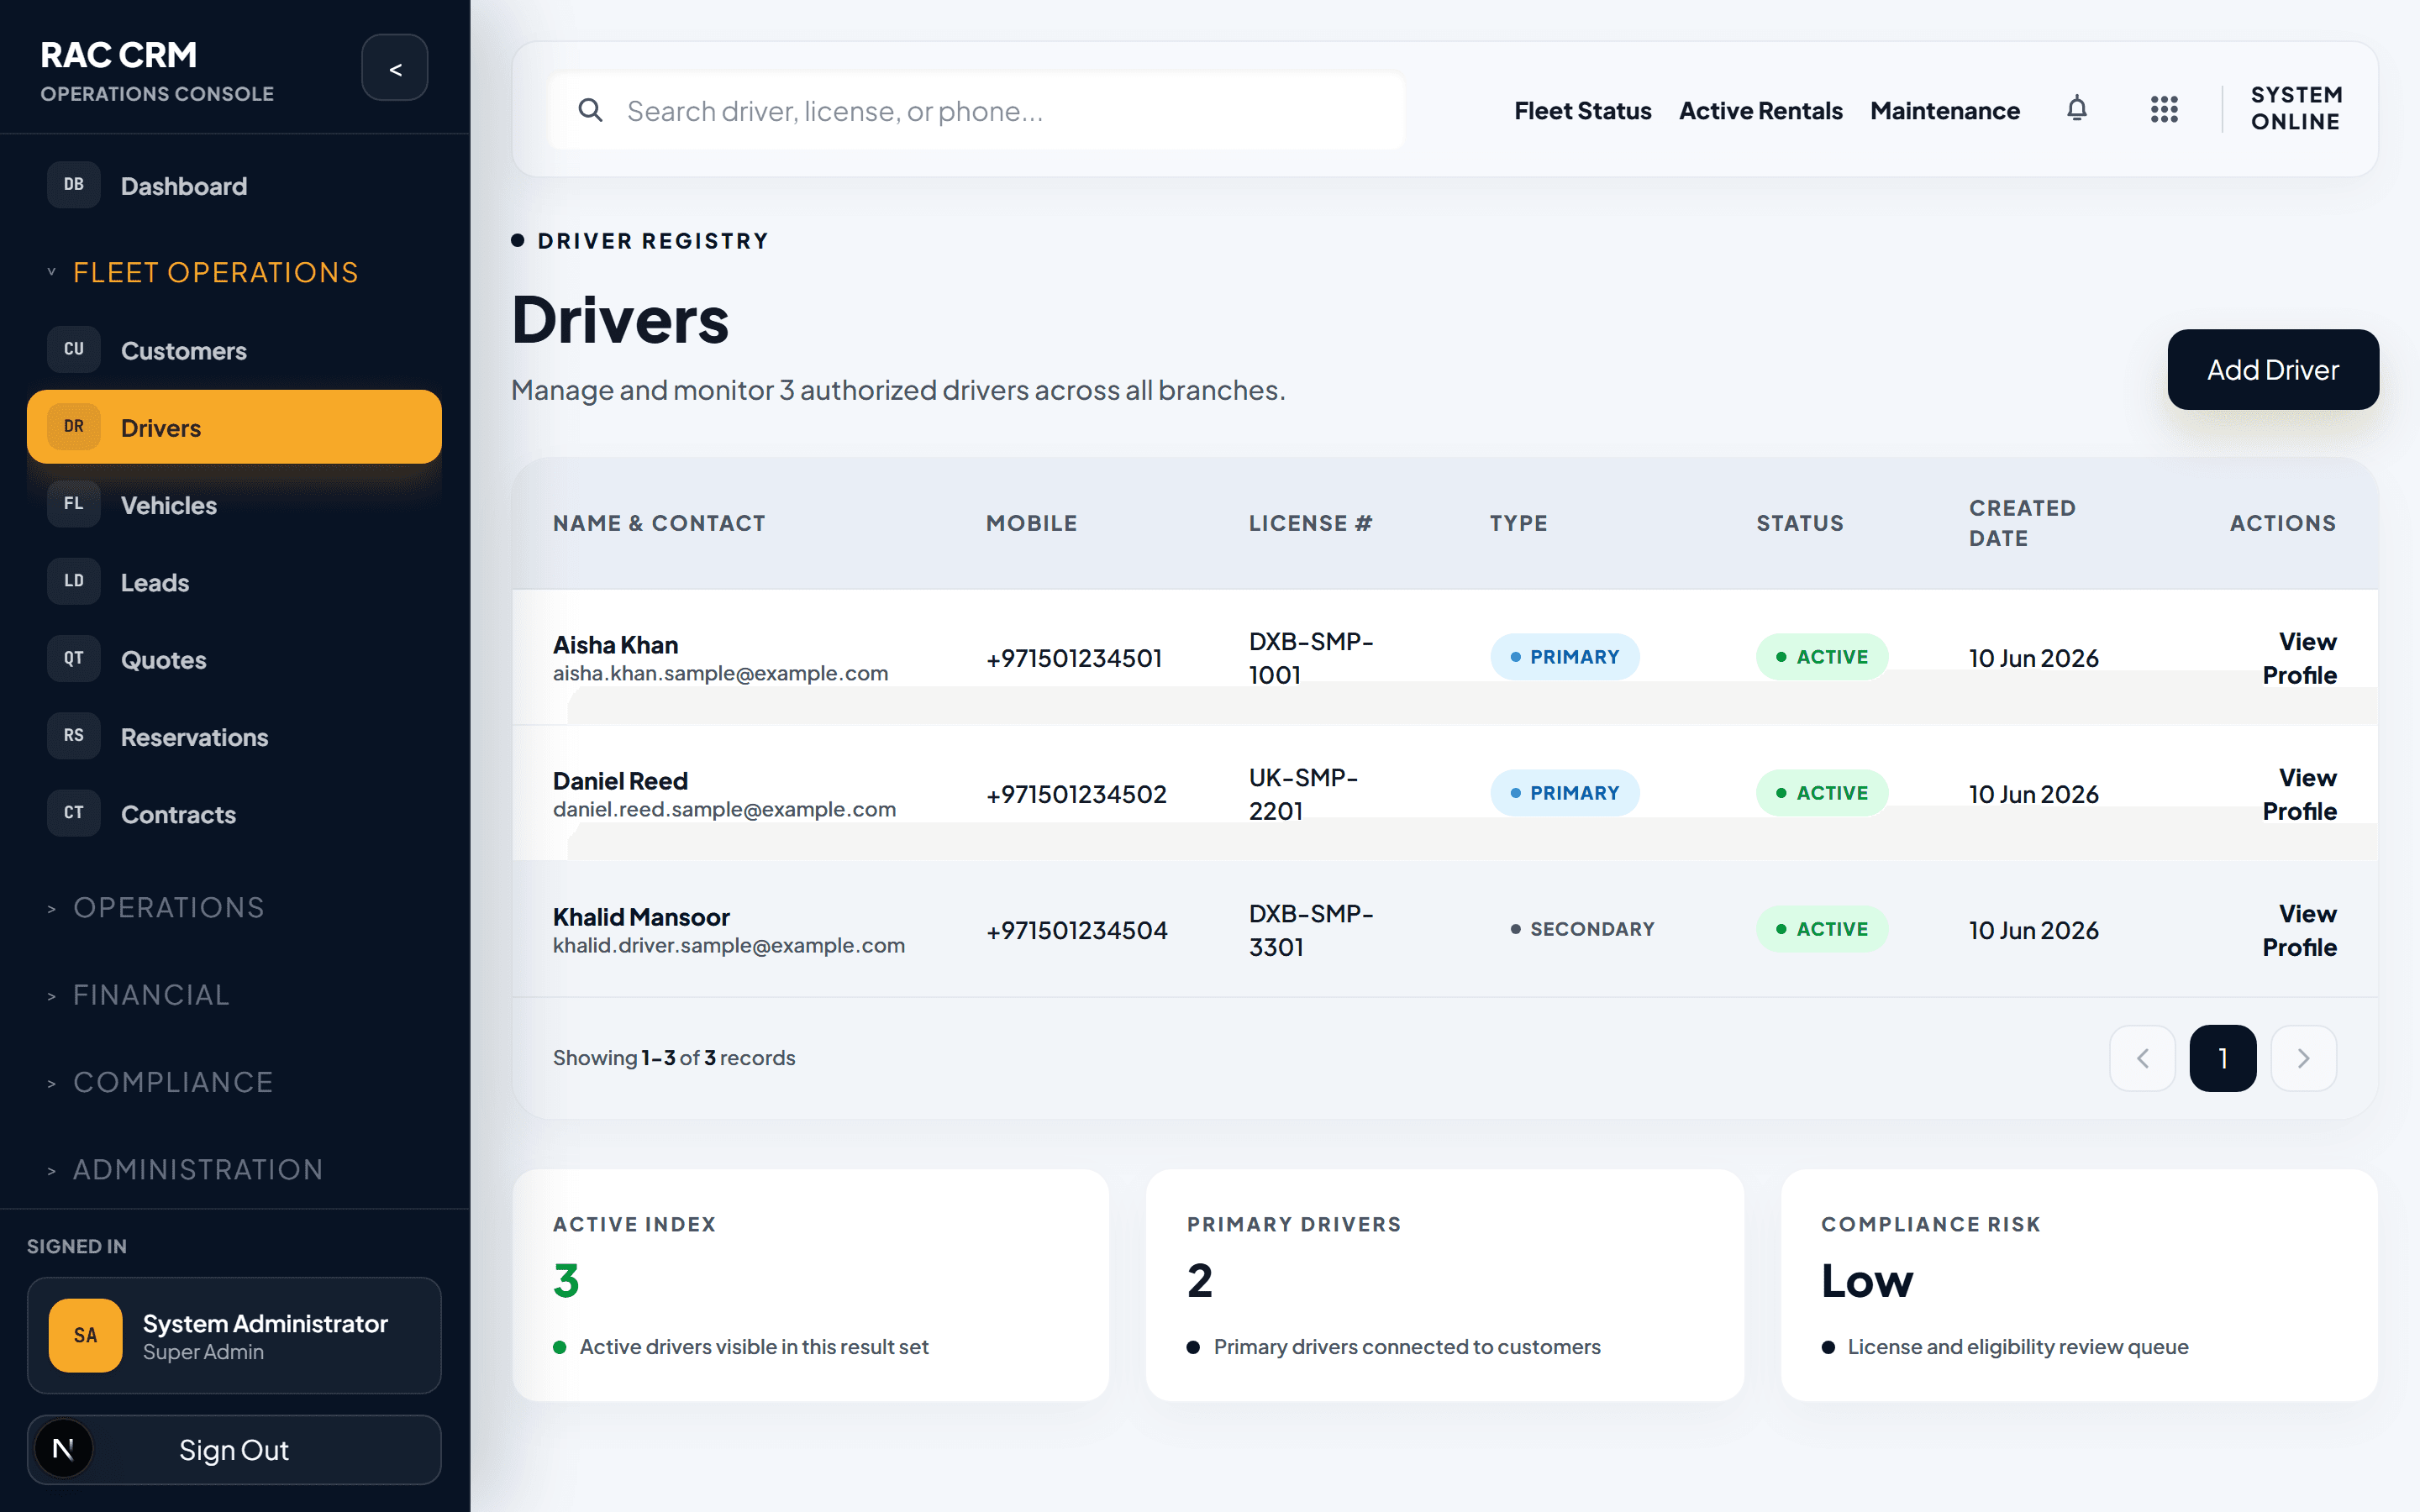Screen dimensions: 2420x1512
Task: Click the DB dashboard badge icon
Action: (74, 185)
